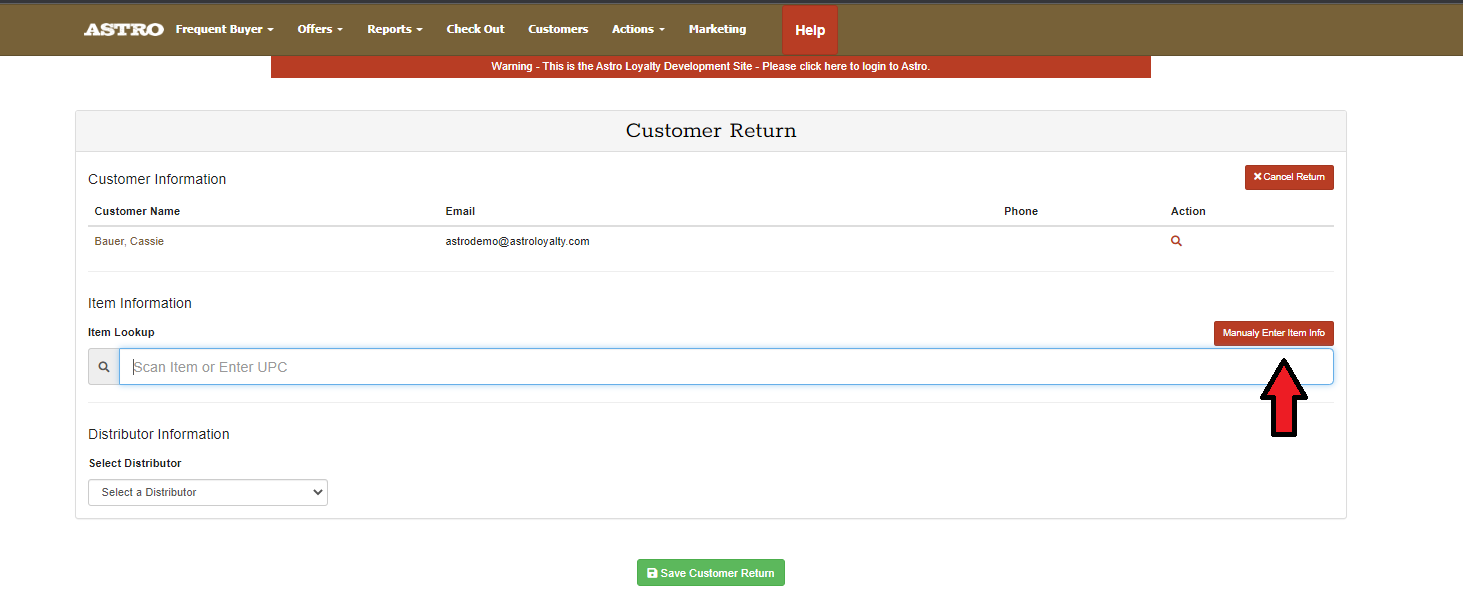Viewport: 1463px width, 603px height.
Task: Click the search icon beside Item Lookup field
Action: 103,367
